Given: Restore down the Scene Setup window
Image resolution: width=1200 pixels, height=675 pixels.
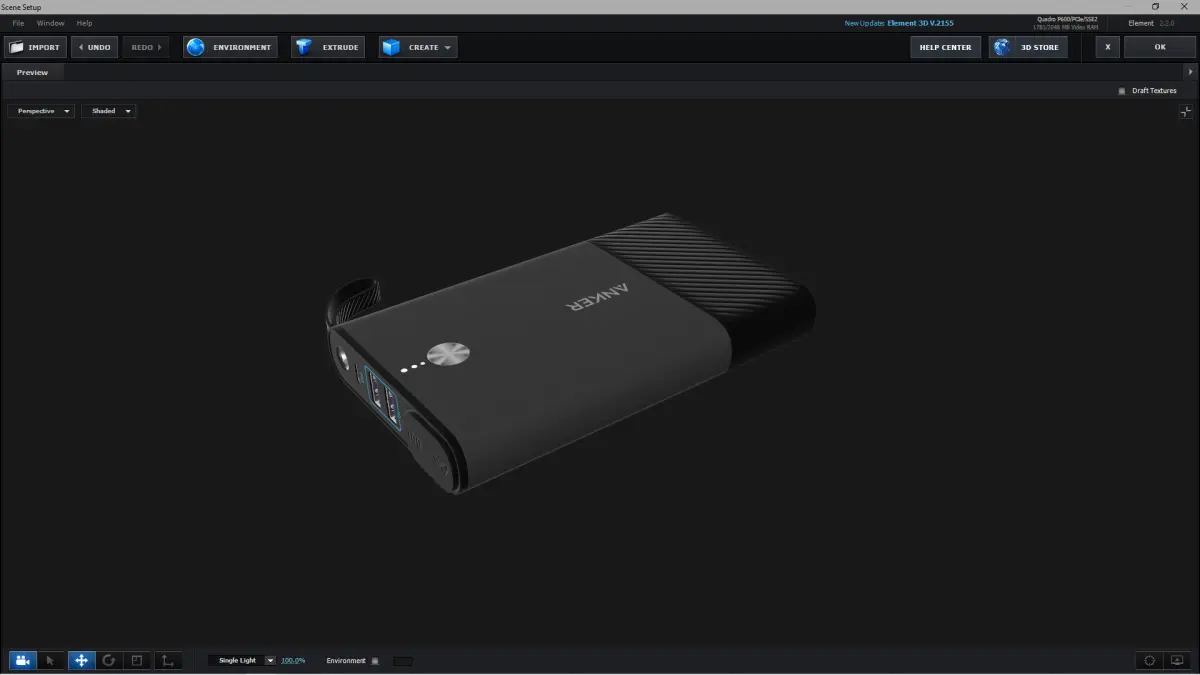Looking at the screenshot, I should pos(1155,6).
